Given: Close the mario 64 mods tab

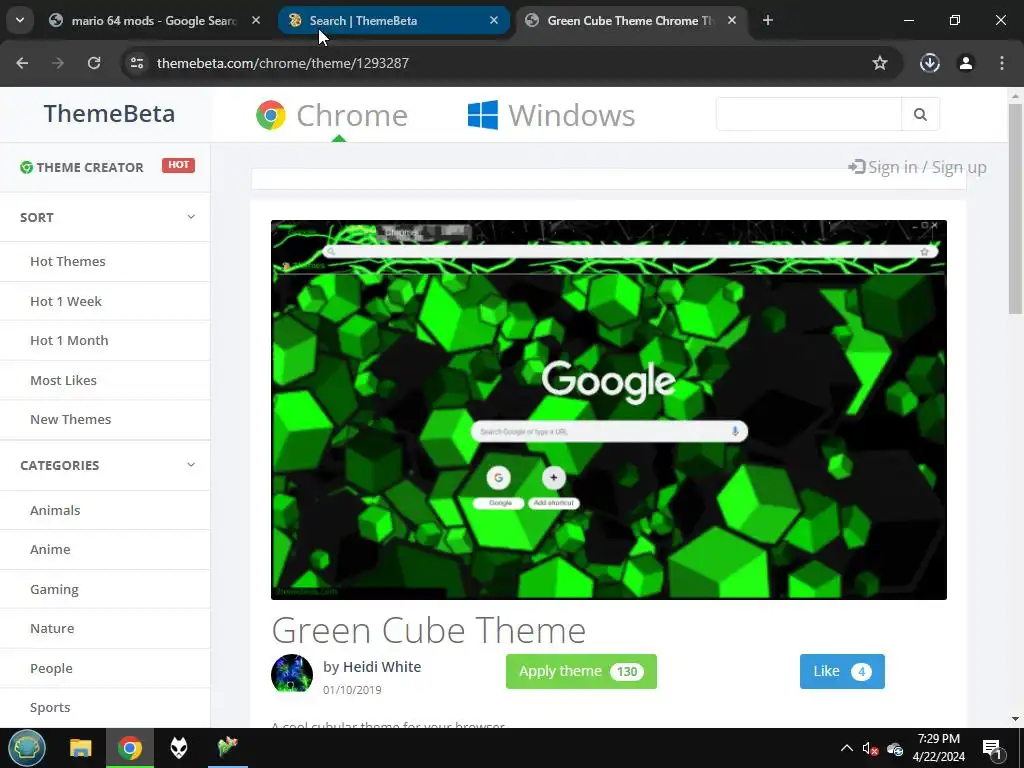Looking at the screenshot, I should click(256, 21).
